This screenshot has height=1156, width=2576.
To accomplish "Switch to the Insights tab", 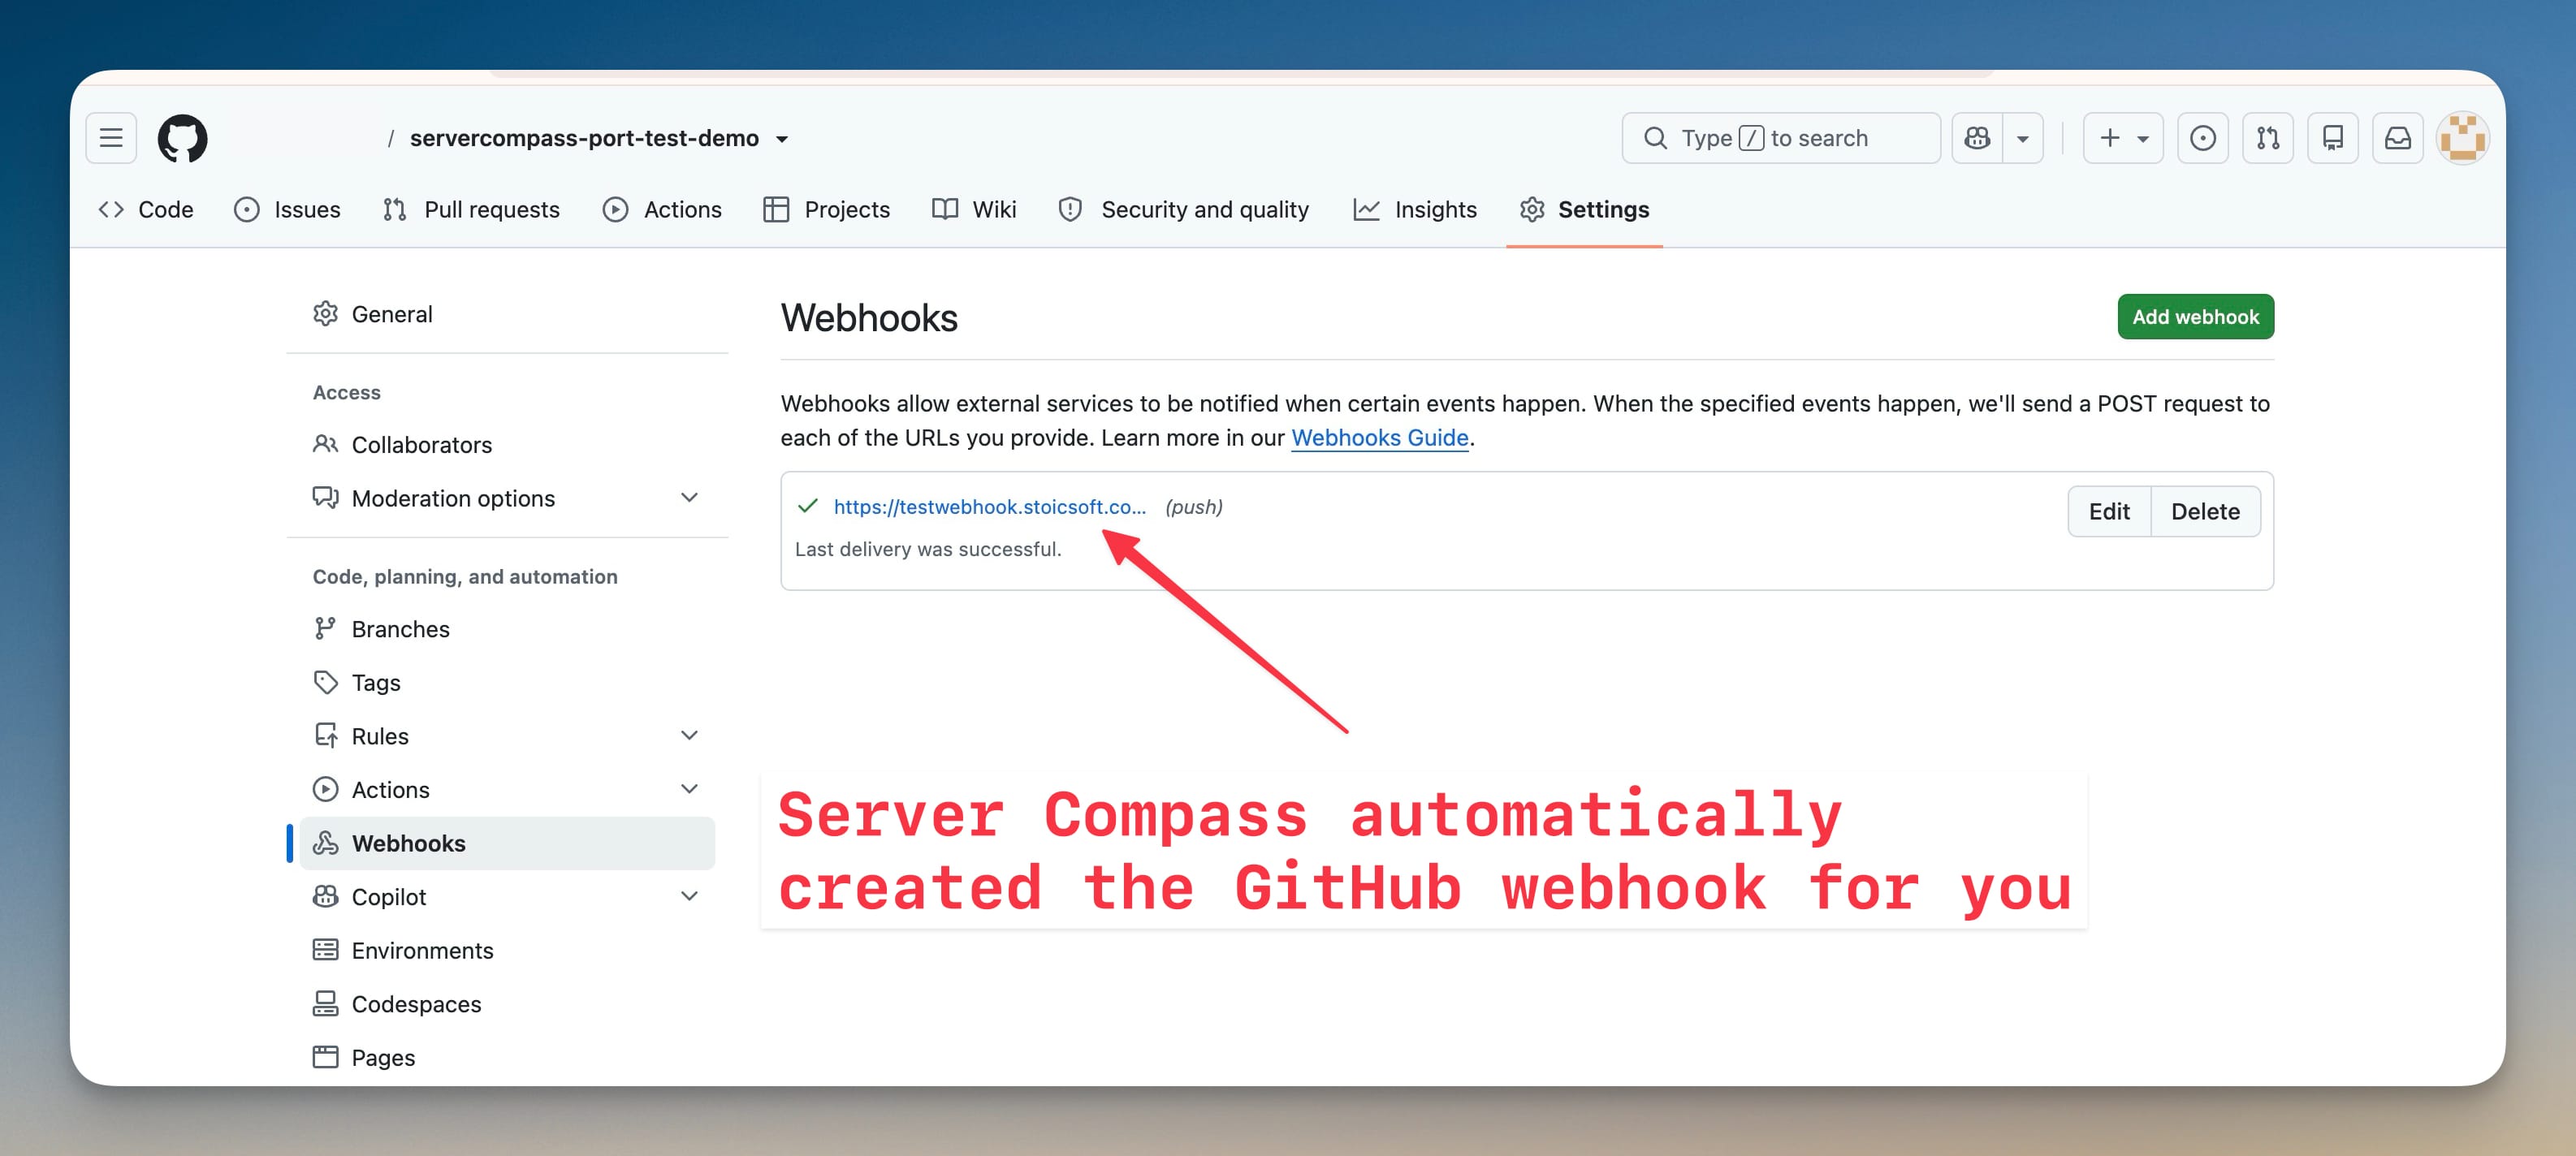I will point(1415,209).
